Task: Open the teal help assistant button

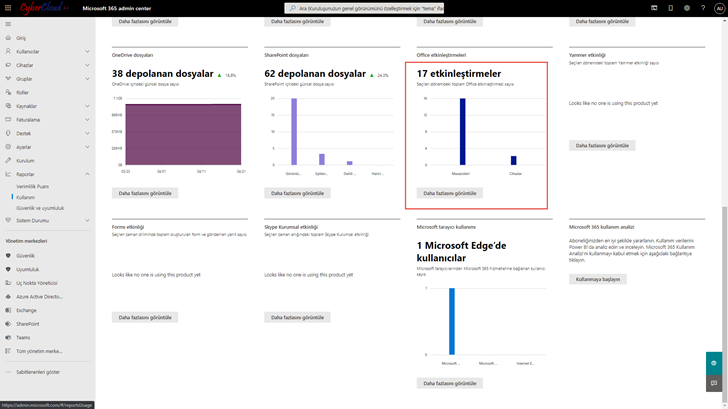Action: (714, 363)
